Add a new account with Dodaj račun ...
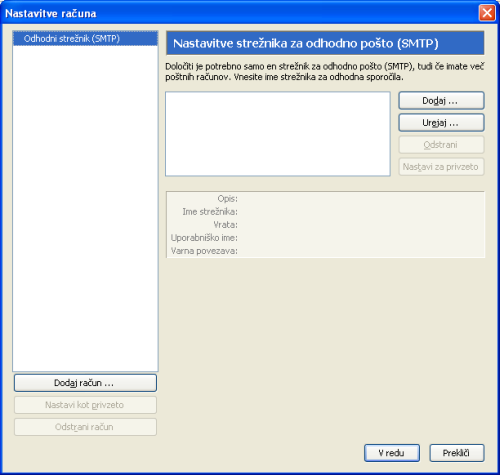Image resolution: width=500 pixels, height=475 pixels. (x=85, y=383)
